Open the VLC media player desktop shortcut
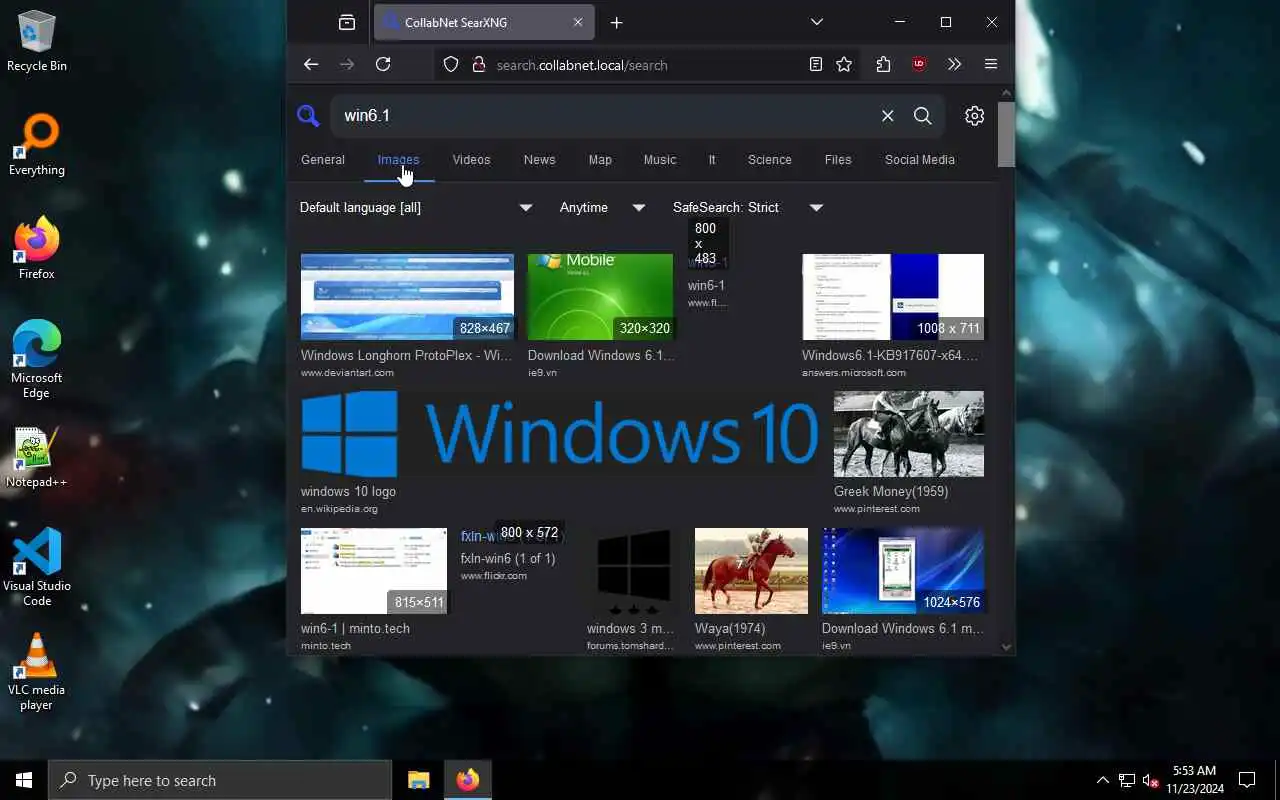The width and height of the screenshot is (1280, 800). point(37,671)
